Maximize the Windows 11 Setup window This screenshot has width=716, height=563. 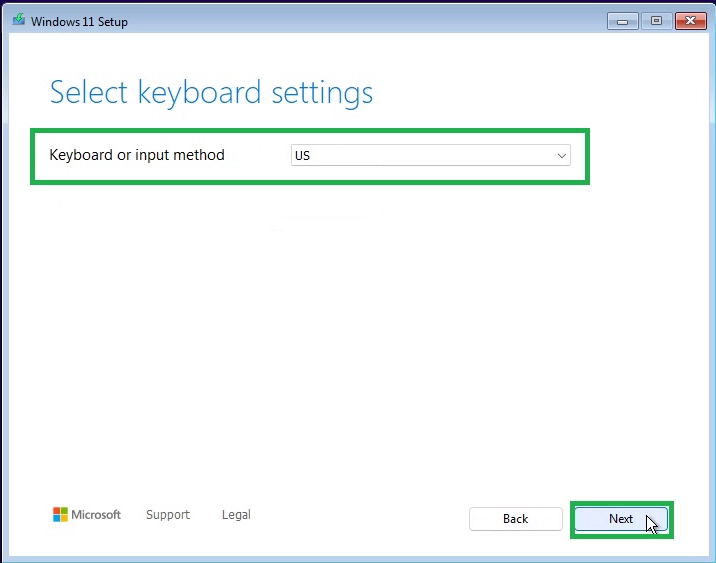(x=656, y=21)
